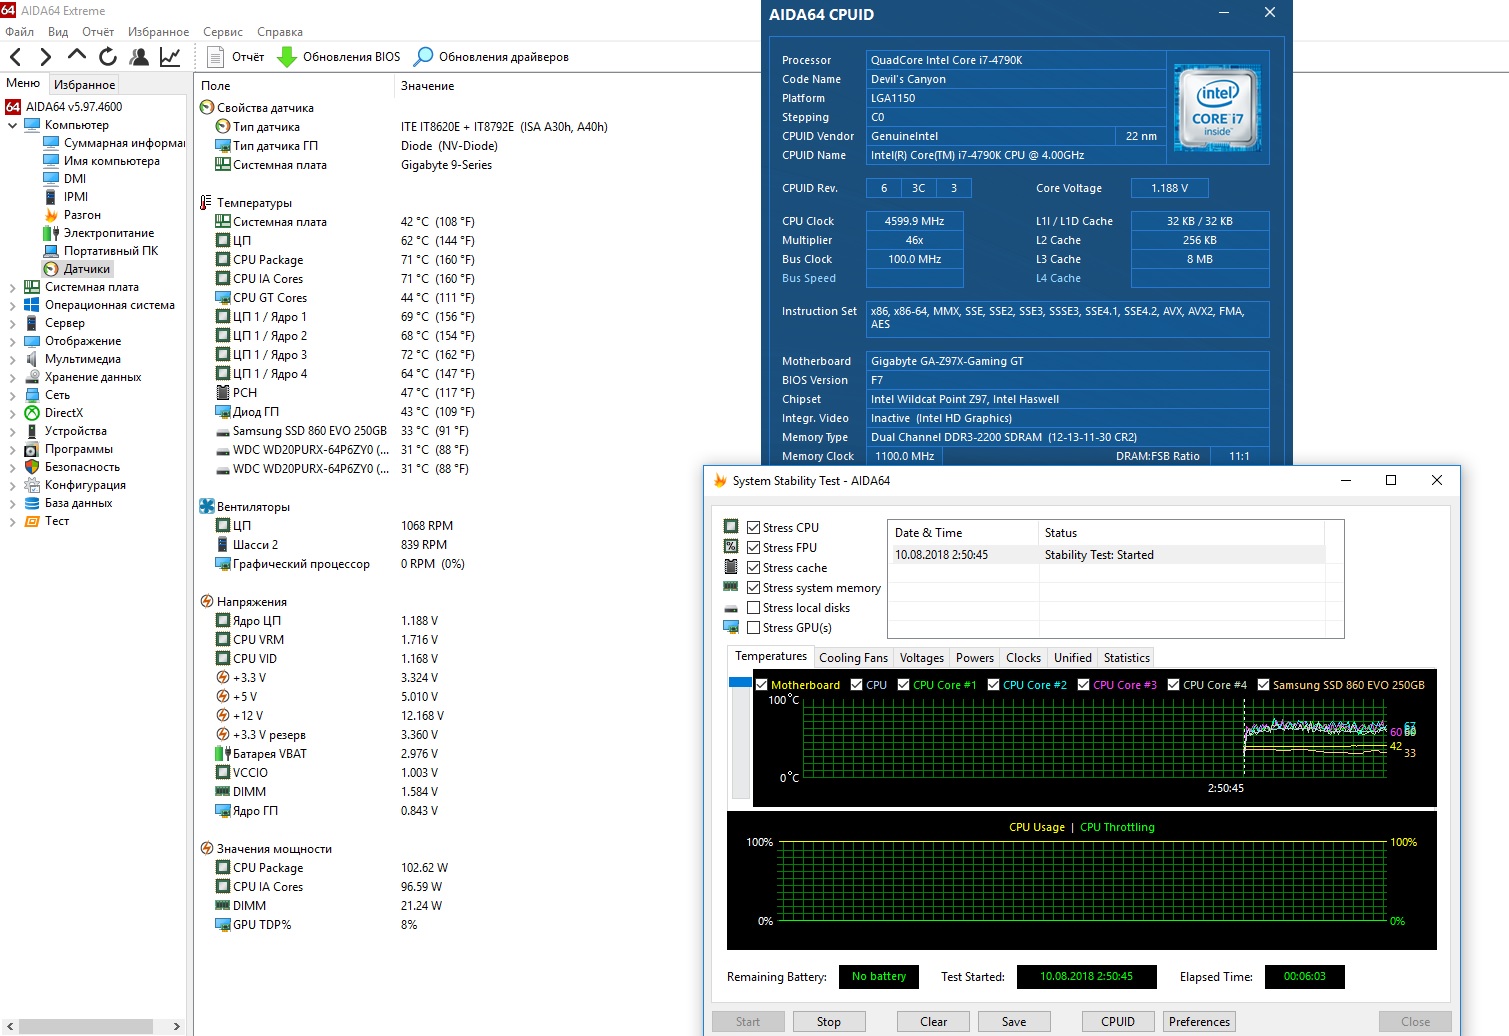Click the CPUID button
The image size is (1509, 1036).
pyautogui.click(x=1118, y=1022)
